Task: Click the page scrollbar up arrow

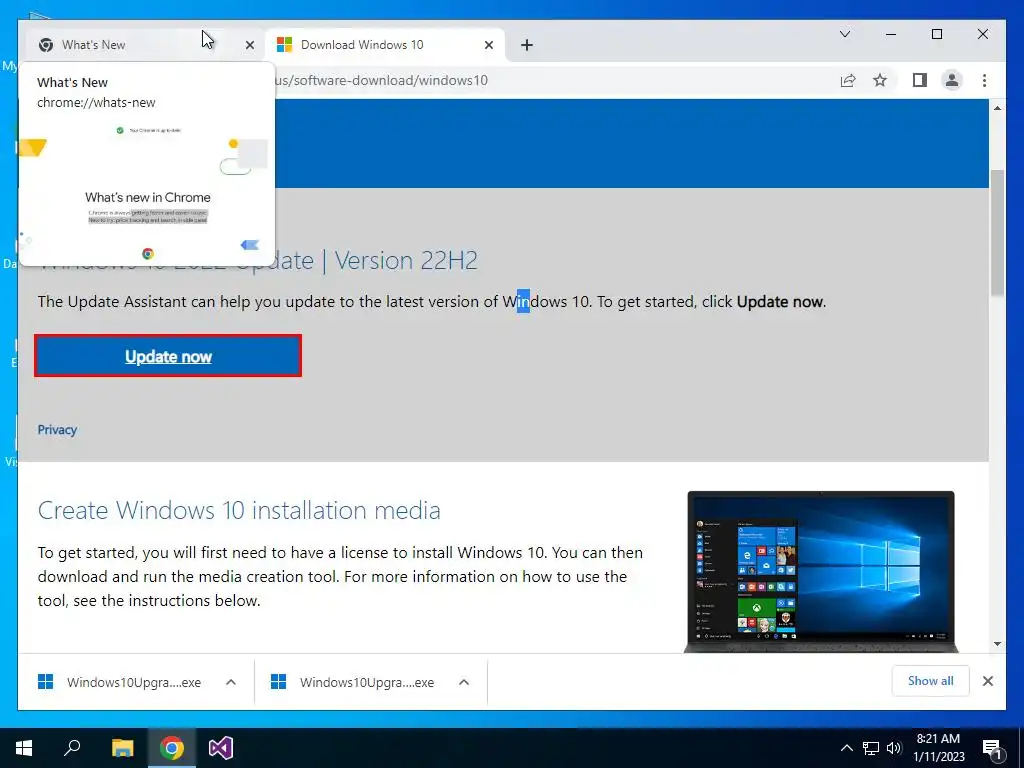Action: [997, 108]
